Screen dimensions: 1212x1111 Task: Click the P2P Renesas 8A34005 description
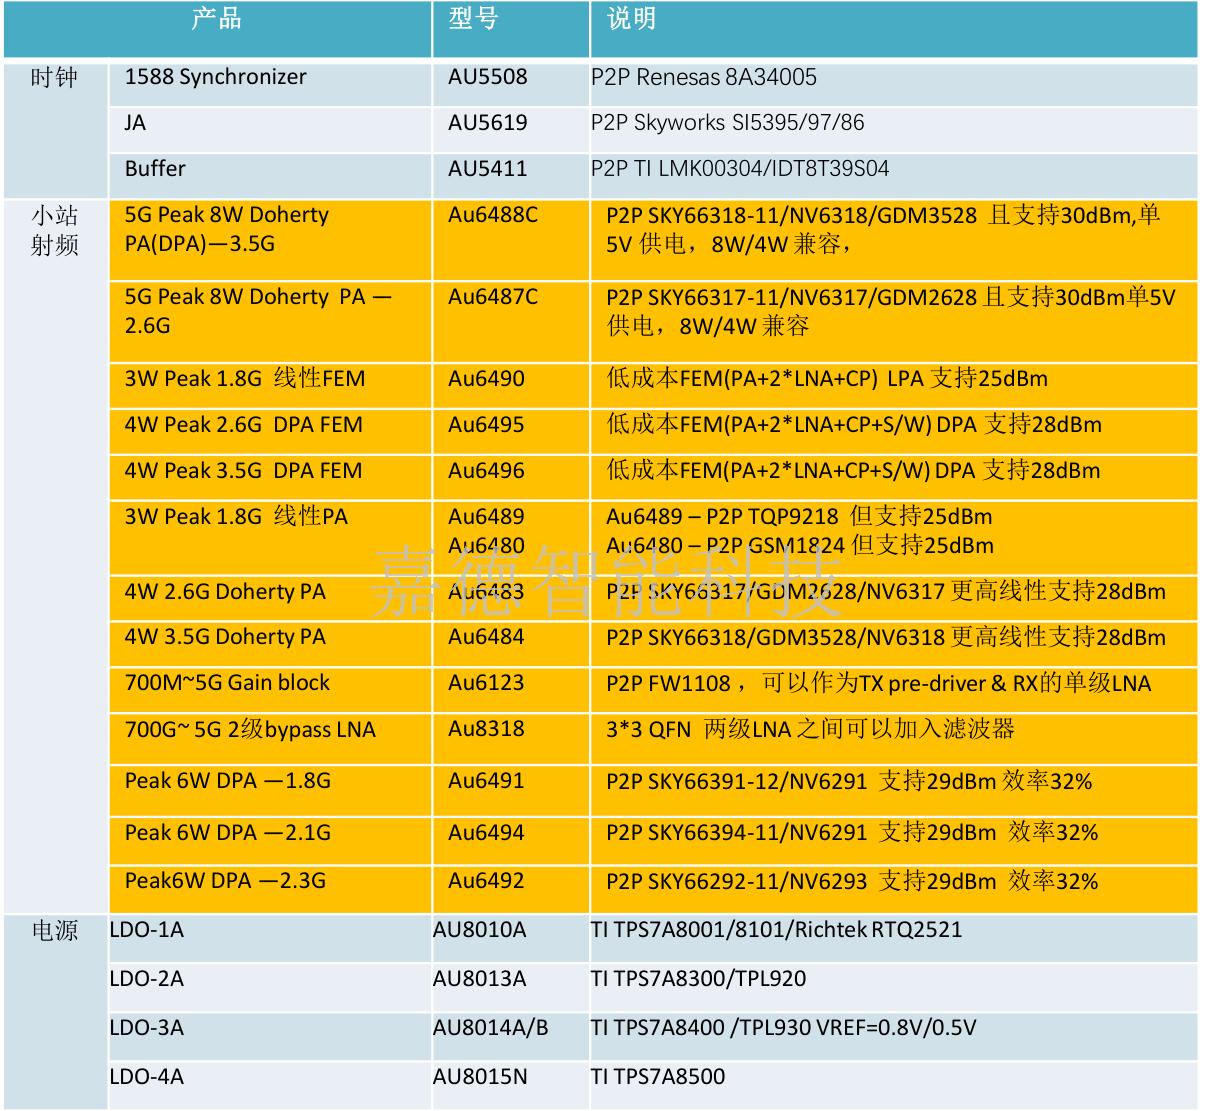(x=703, y=78)
